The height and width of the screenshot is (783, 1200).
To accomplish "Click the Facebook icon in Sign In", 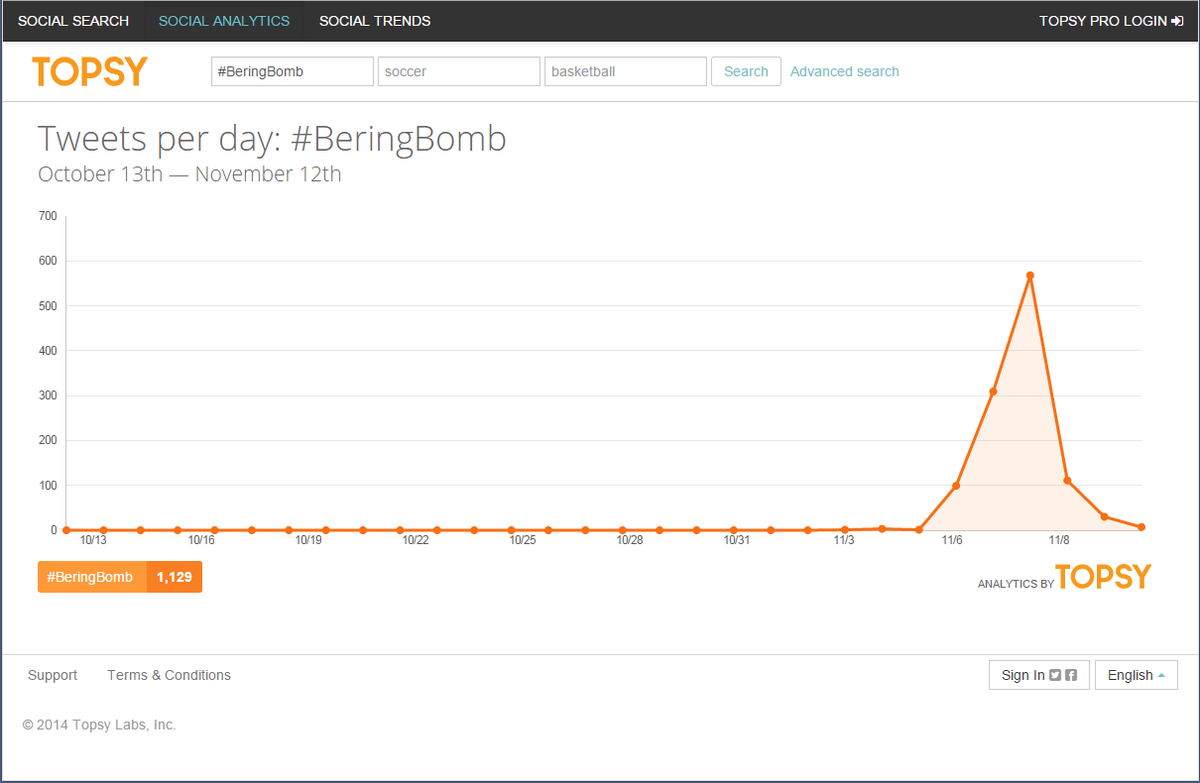I will coord(1071,675).
